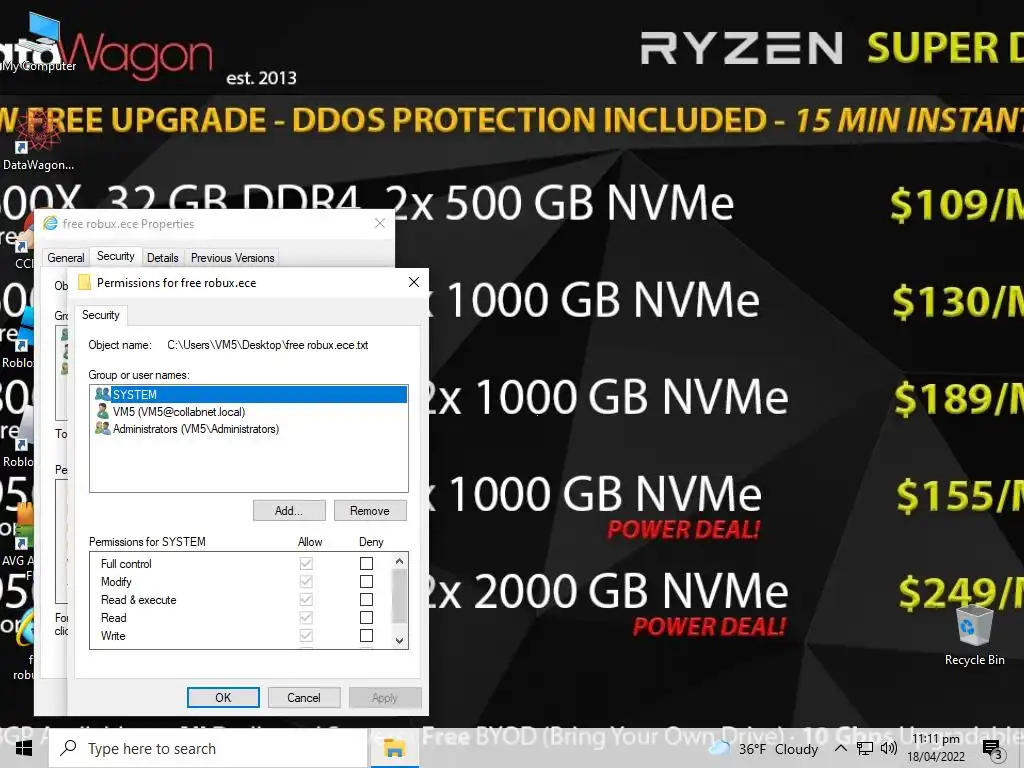Click Cancel in Permissions dialog
Image resolution: width=1024 pixels, height=768 pixels.
point(304,697)
